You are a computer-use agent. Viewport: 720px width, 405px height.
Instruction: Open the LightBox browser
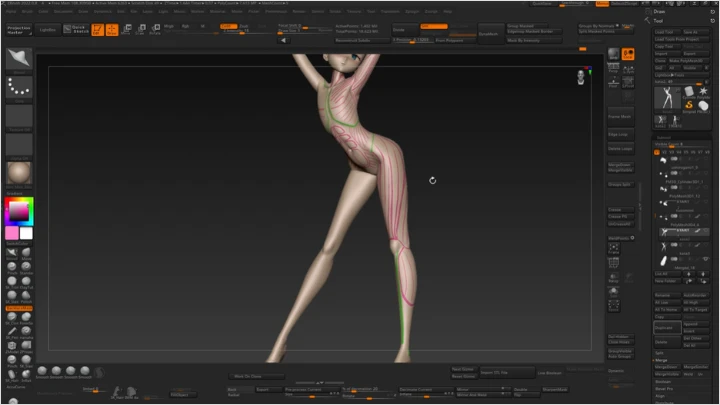click(48, 31)
